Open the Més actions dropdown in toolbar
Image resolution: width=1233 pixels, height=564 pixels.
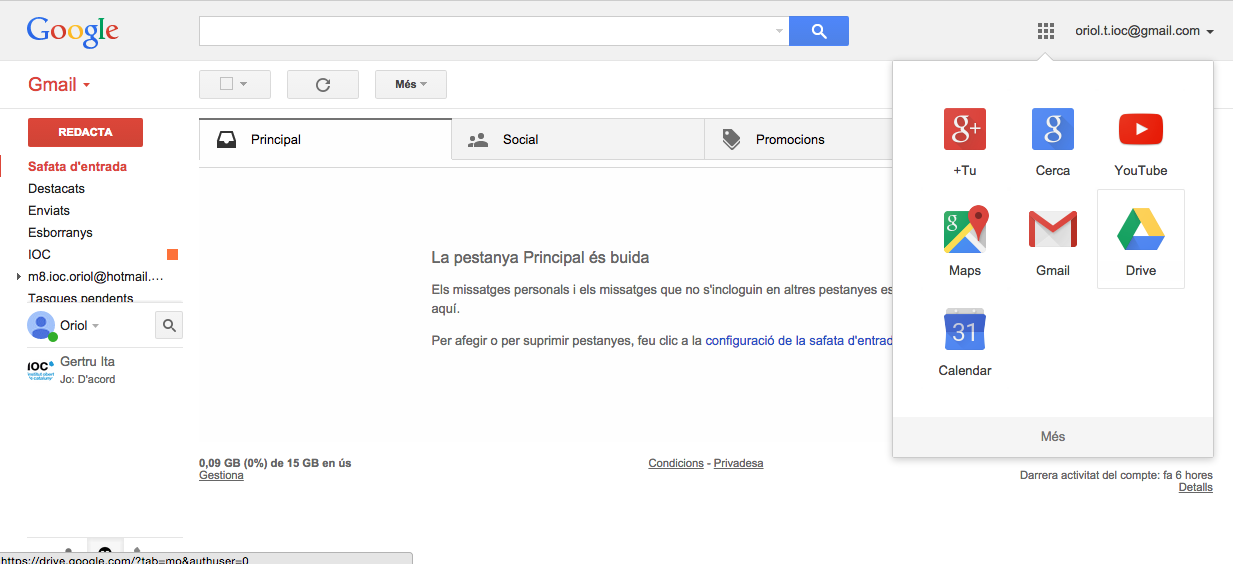(410, 85)
